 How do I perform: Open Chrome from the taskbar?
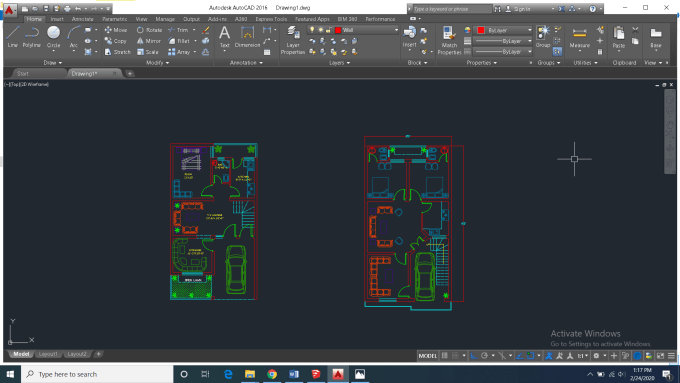[x=272, y=374]
